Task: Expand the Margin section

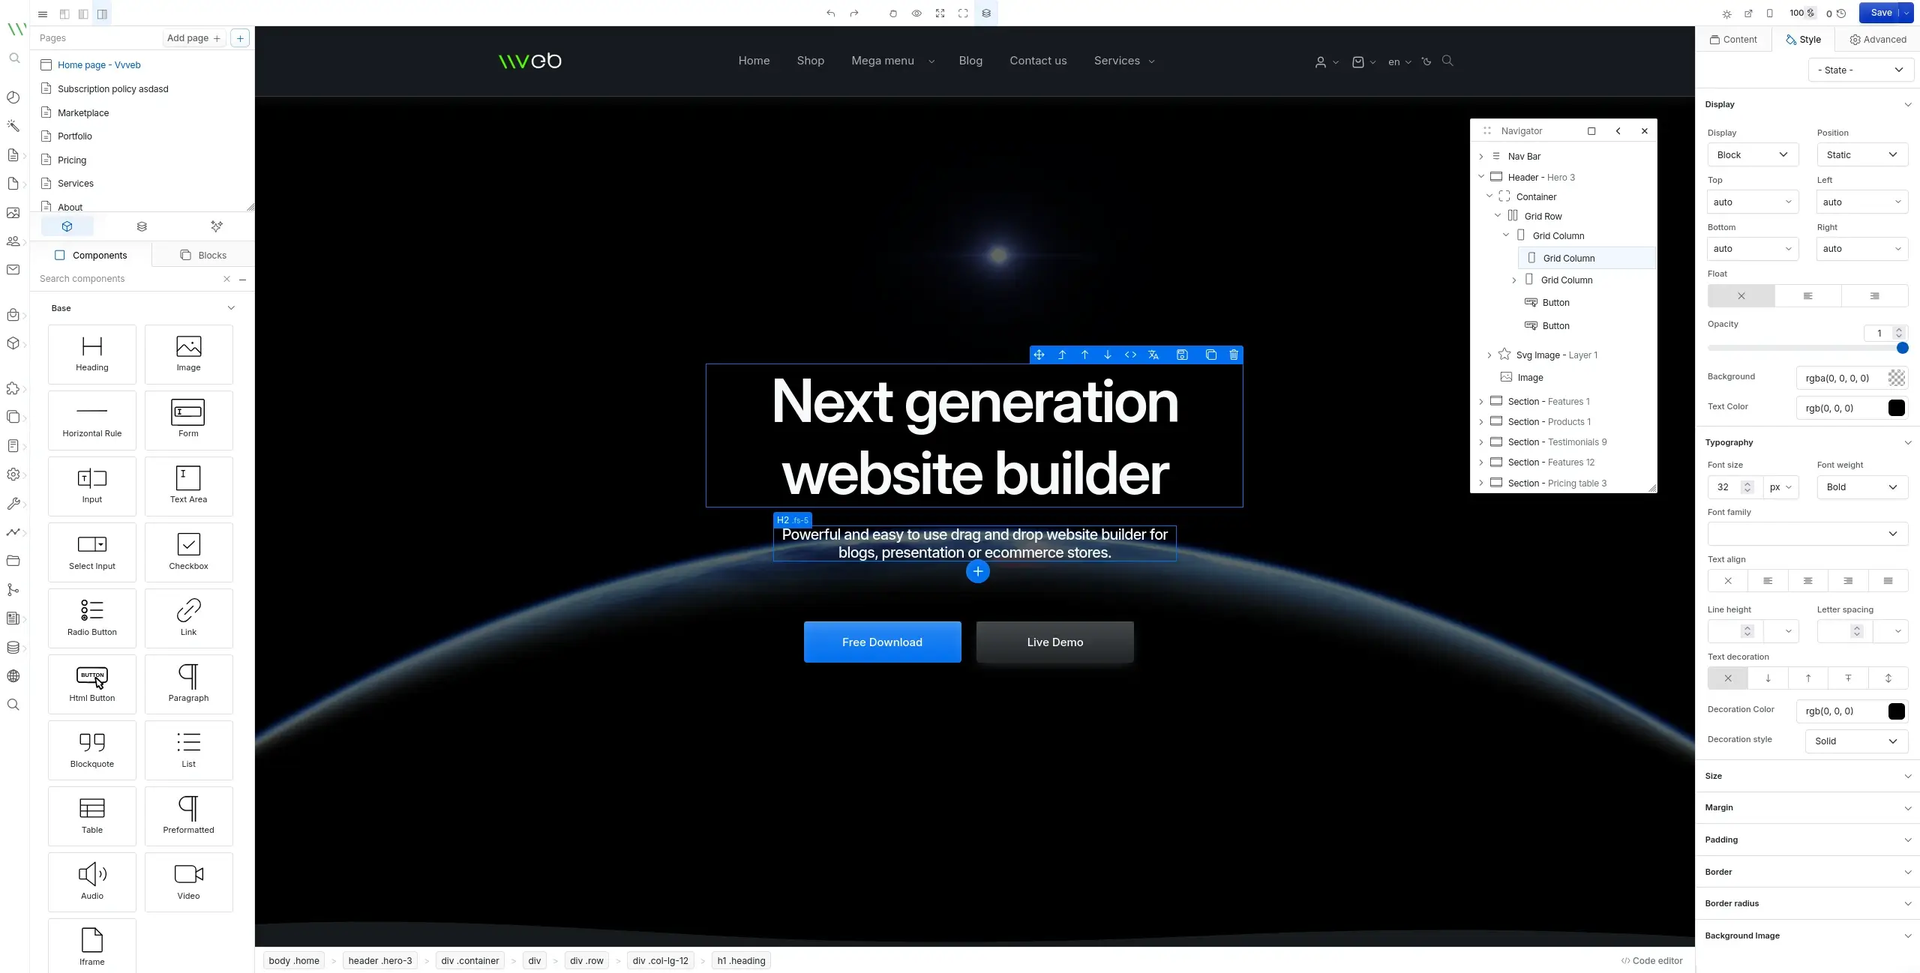Action: coord(1808,808)
